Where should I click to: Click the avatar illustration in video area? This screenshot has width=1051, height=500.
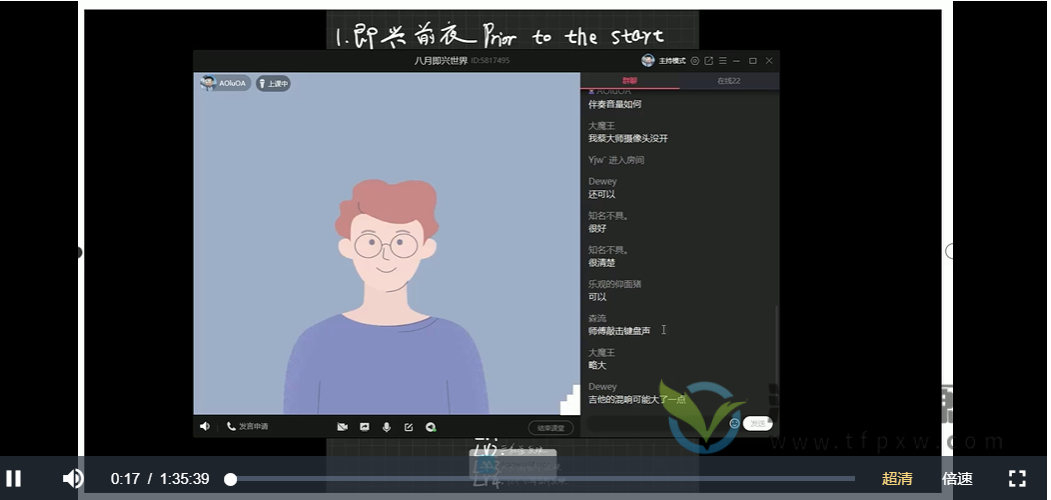pos(387,295)
